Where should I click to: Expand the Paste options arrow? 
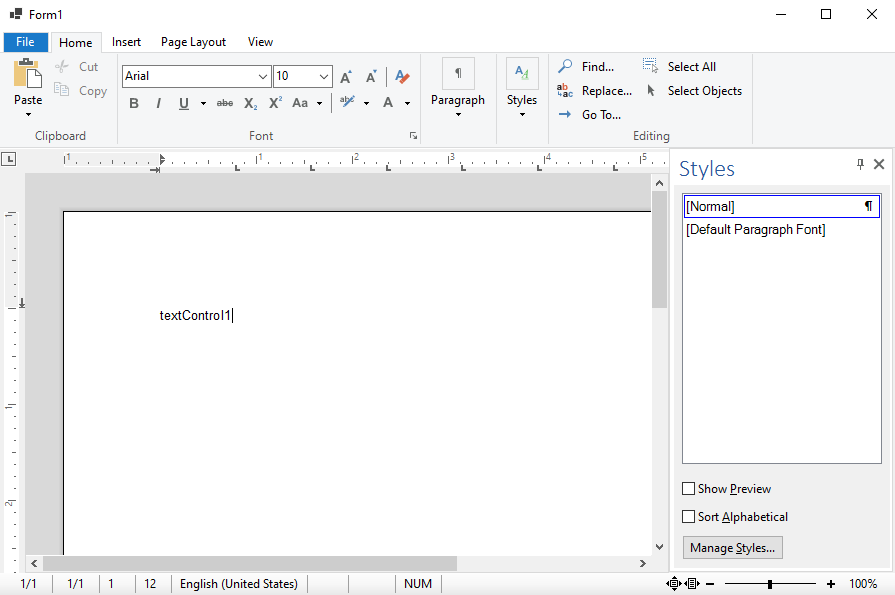(x=28, y=115)
